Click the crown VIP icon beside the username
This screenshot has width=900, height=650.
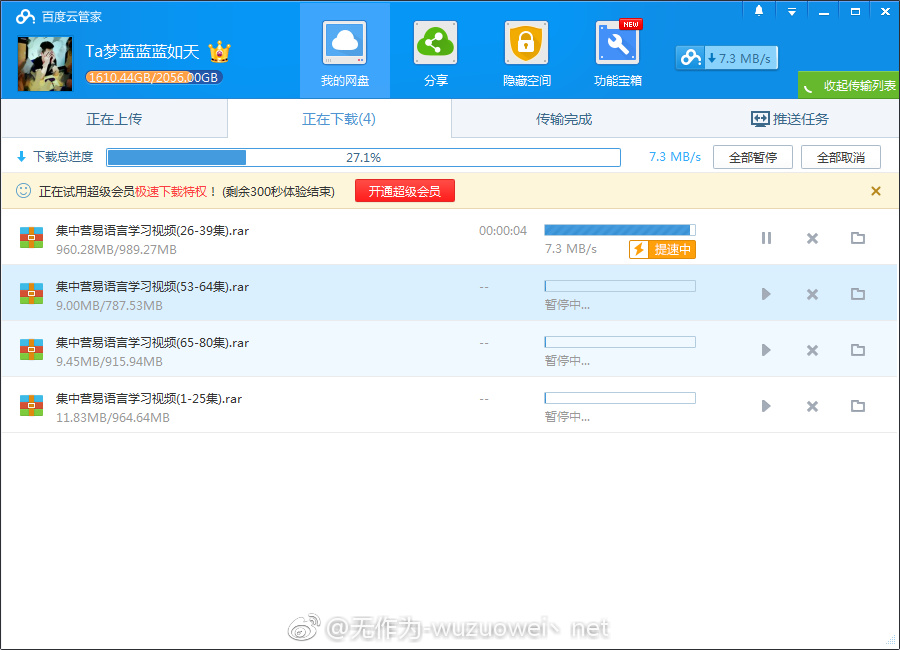[218, 51]
